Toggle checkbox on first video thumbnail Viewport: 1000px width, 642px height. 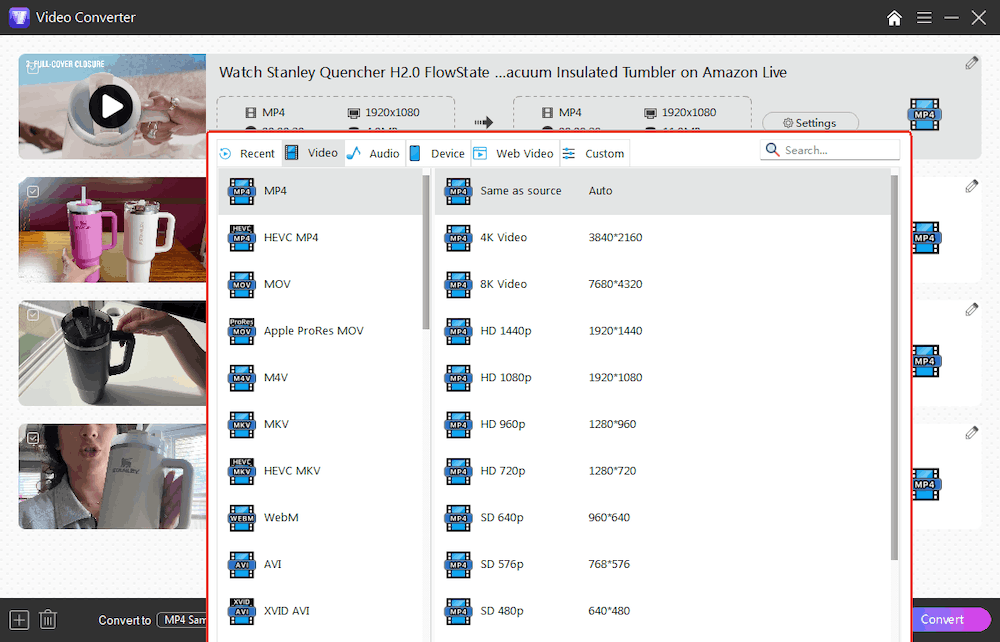33,68
